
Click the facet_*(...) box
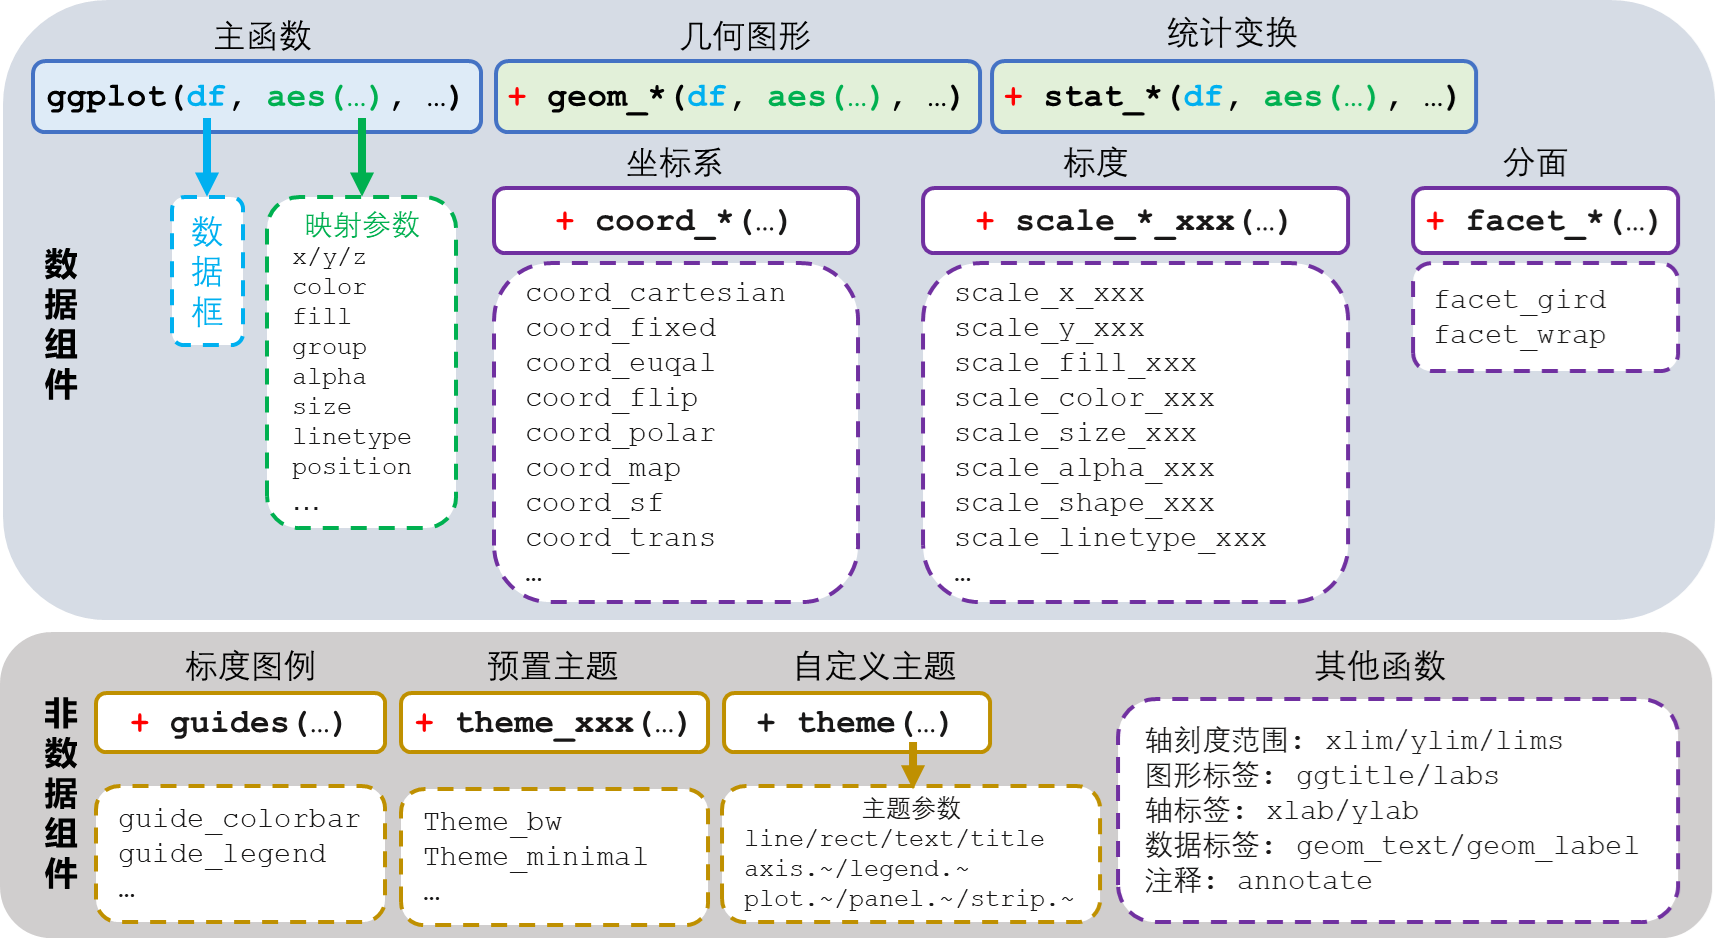1545,221
